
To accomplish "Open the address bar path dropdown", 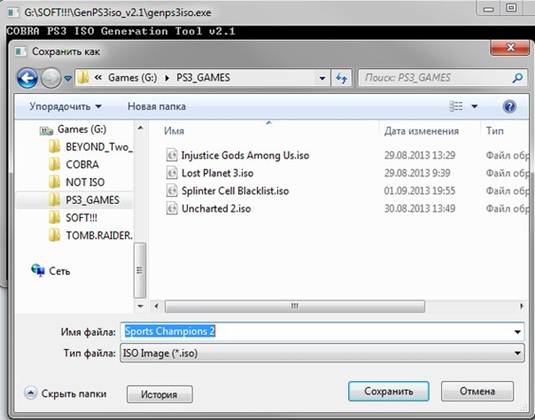I will 322,78.
